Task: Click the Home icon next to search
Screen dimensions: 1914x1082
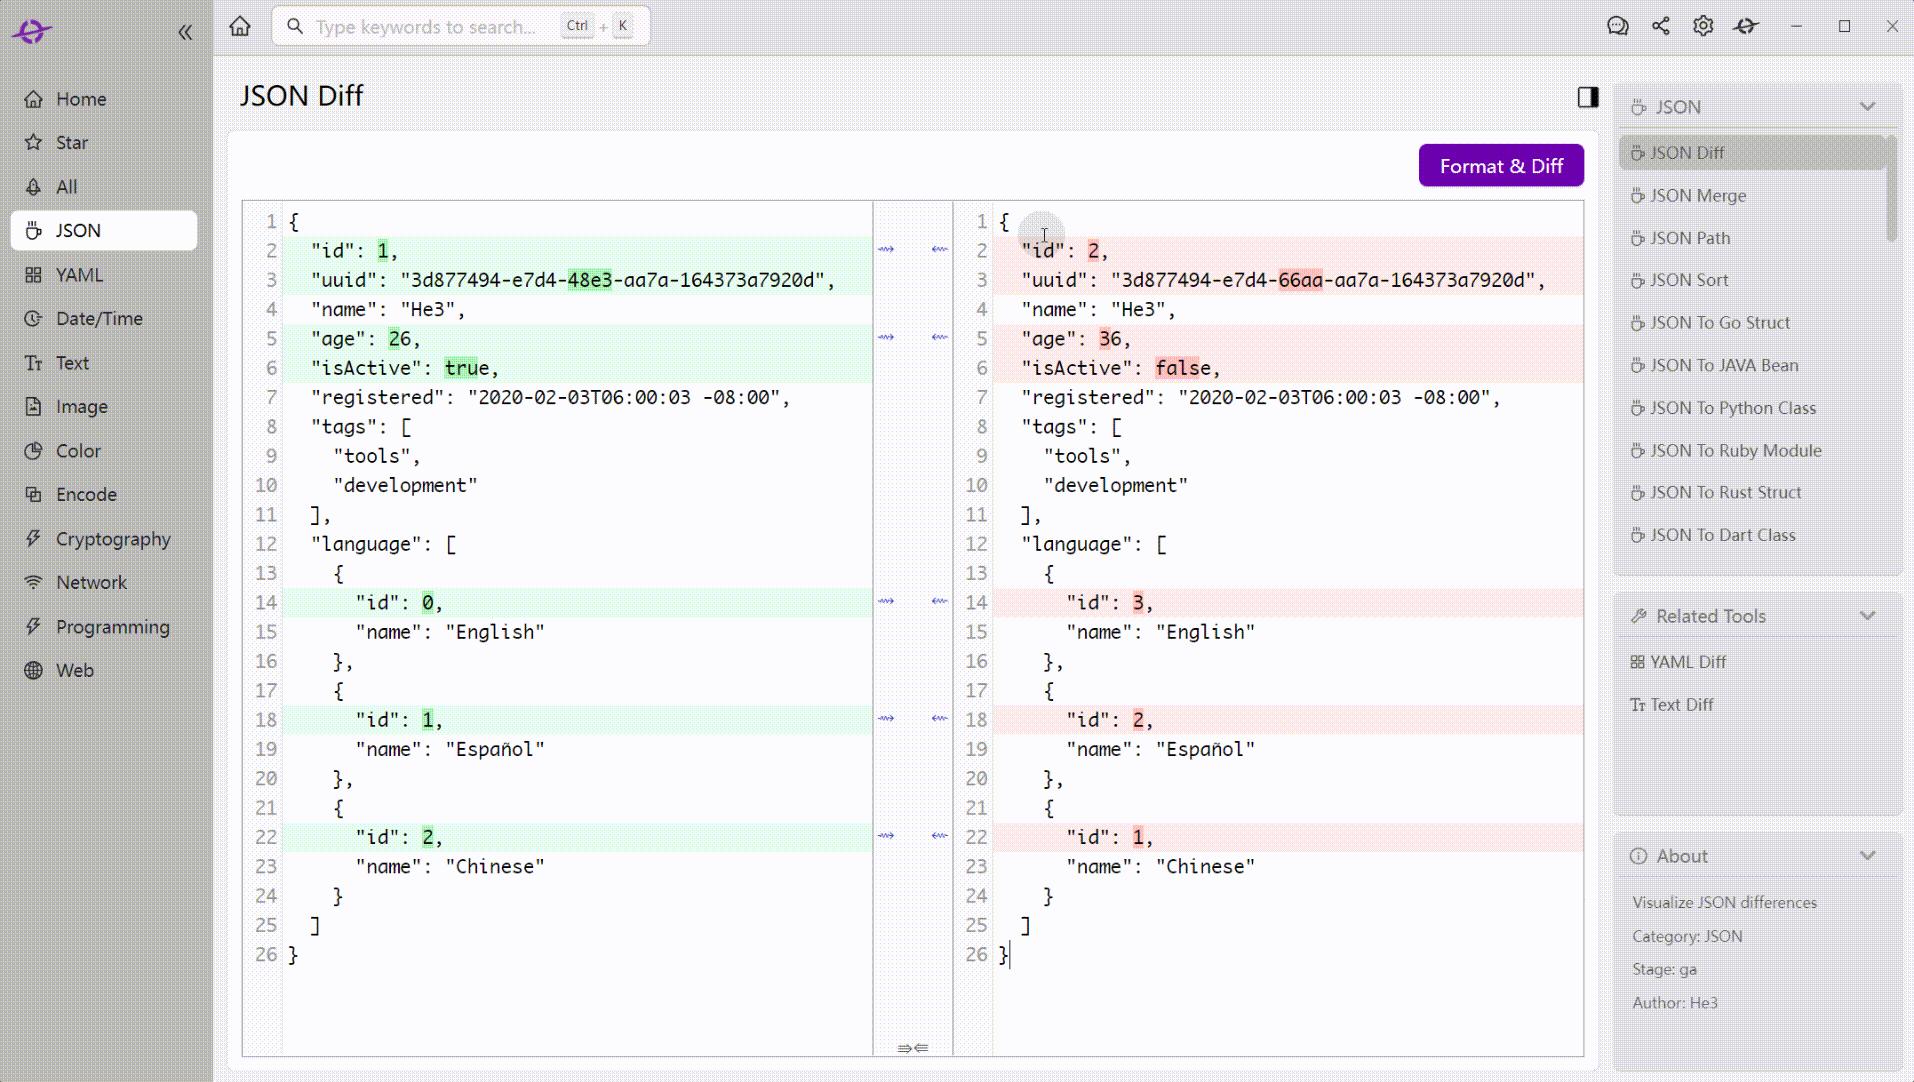Action: 239,26
